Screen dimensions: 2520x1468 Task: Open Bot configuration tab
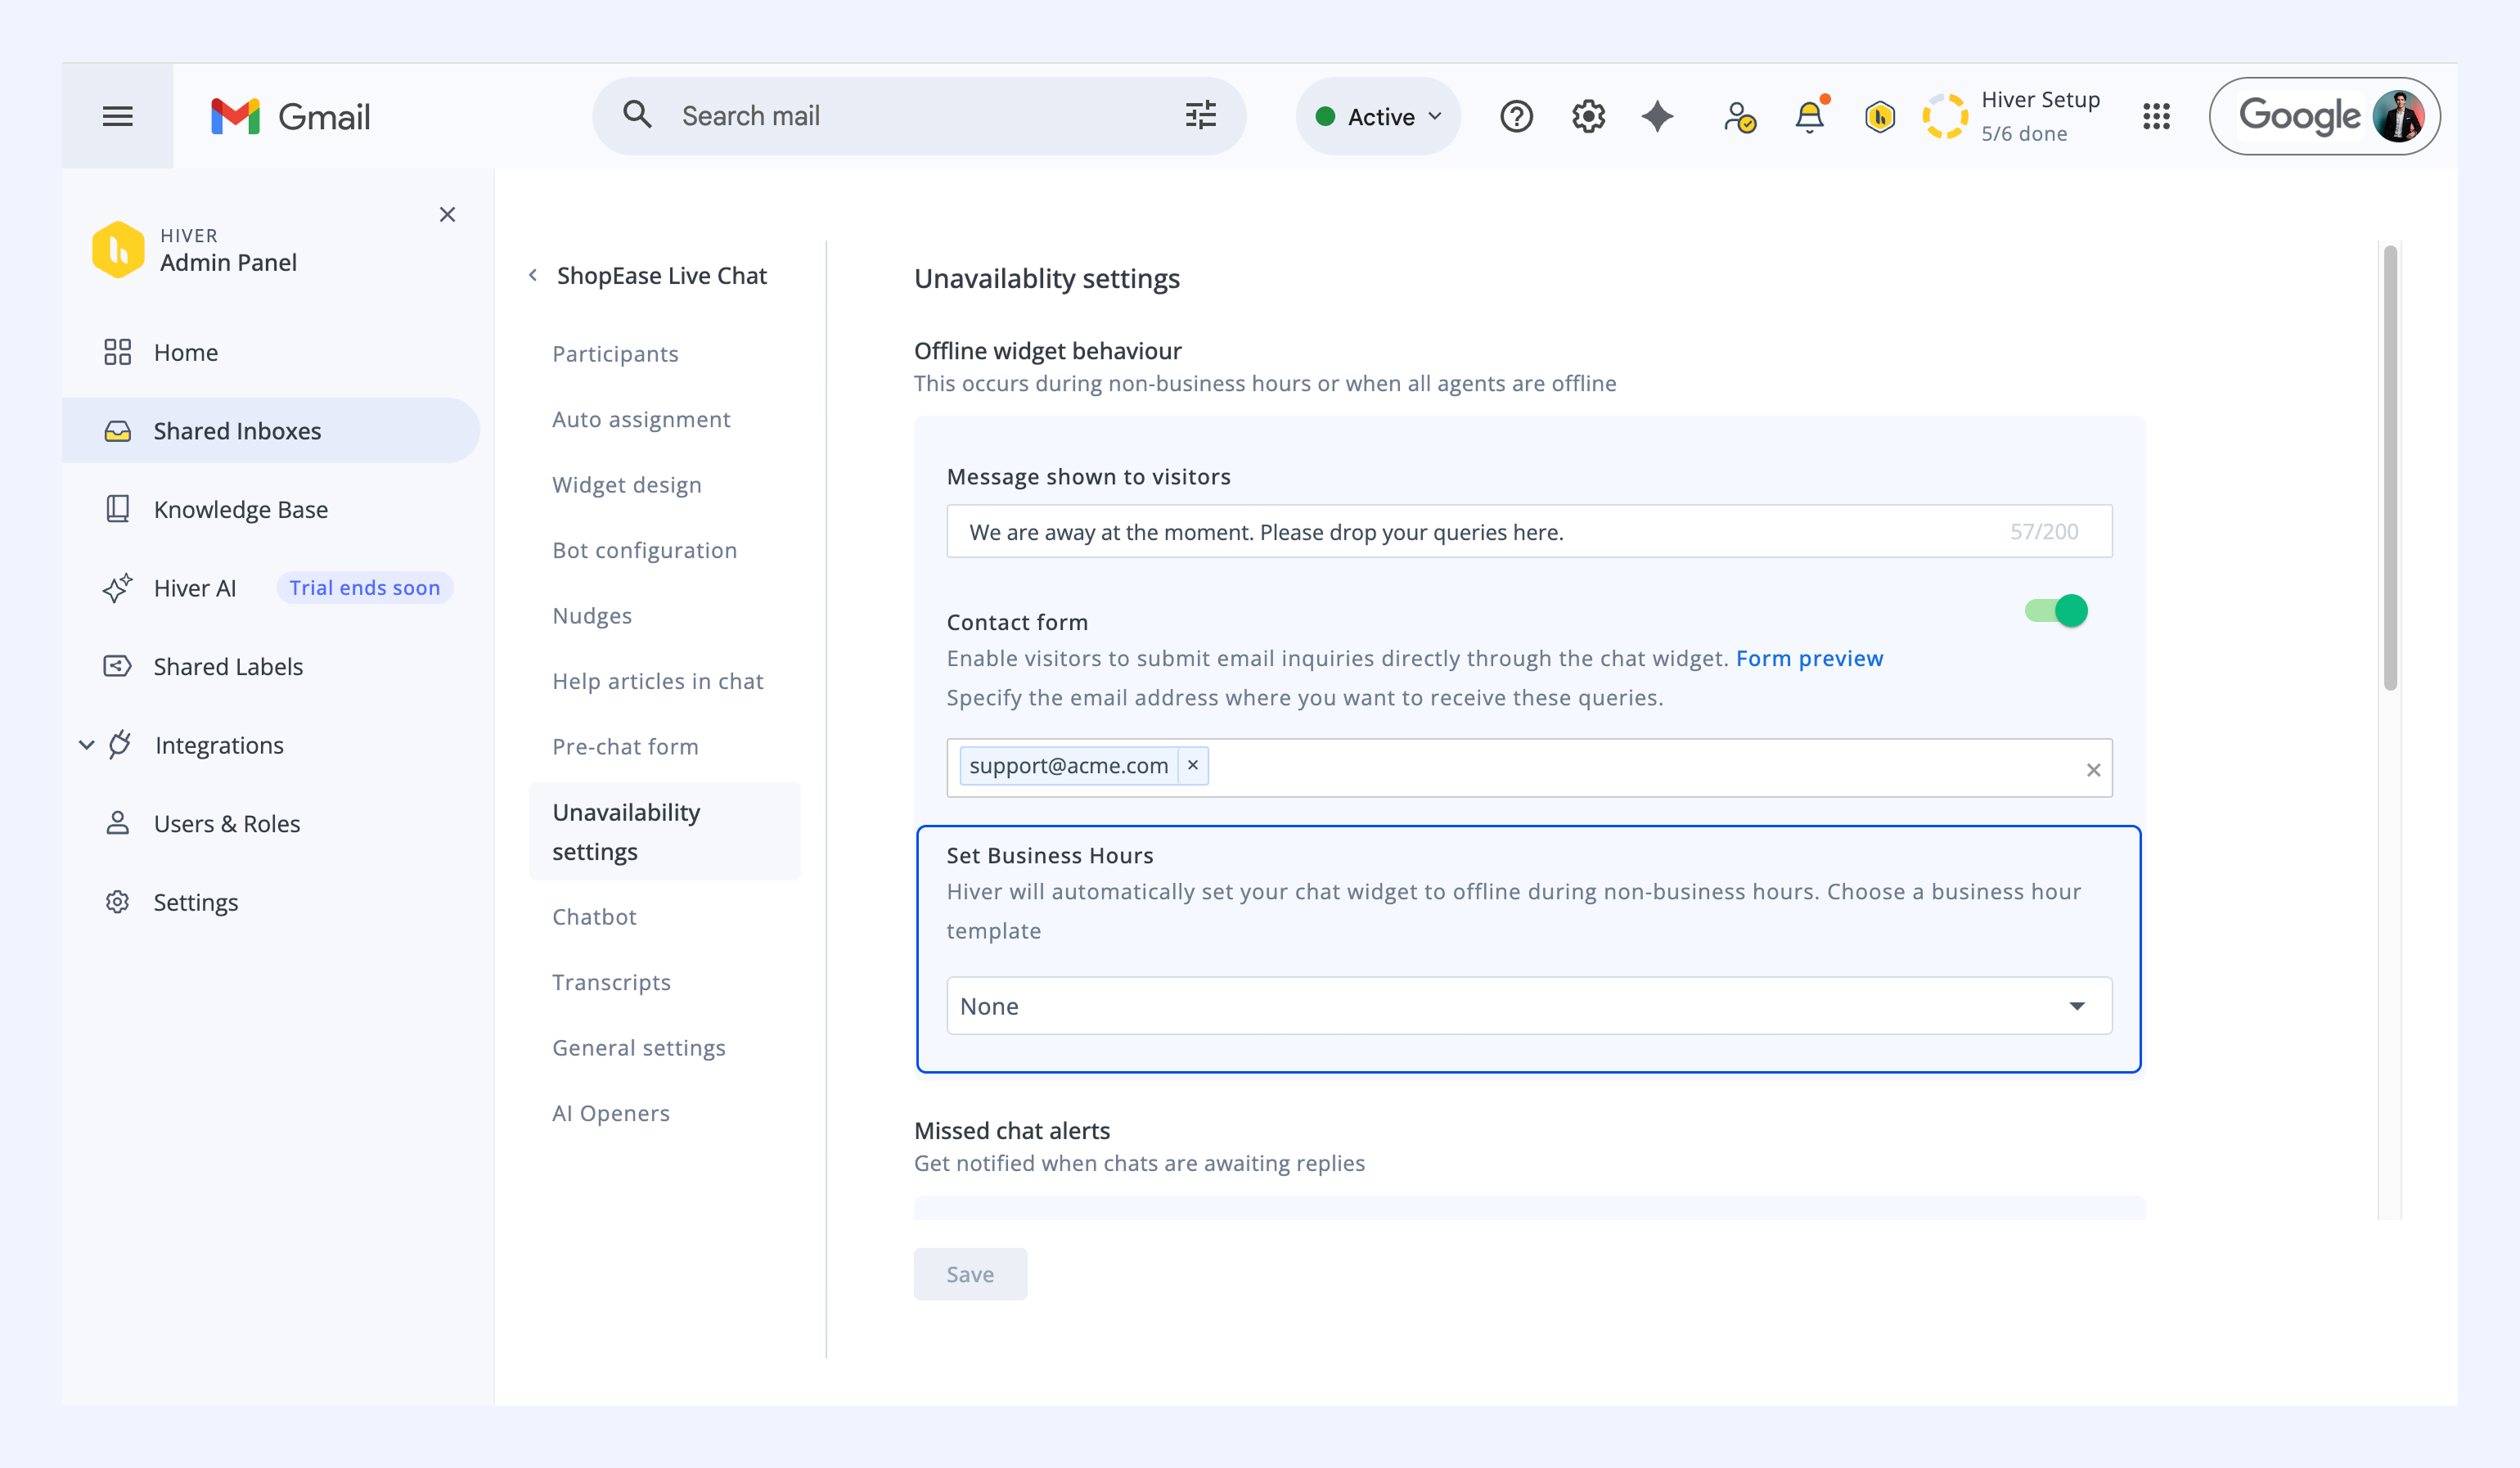[644, 550]
